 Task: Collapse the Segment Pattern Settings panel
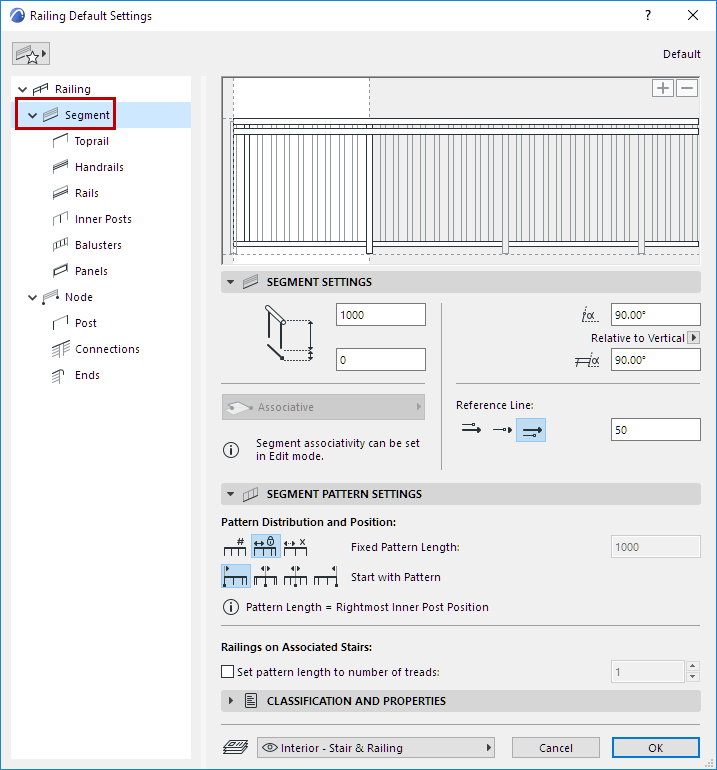click(230, 494)
